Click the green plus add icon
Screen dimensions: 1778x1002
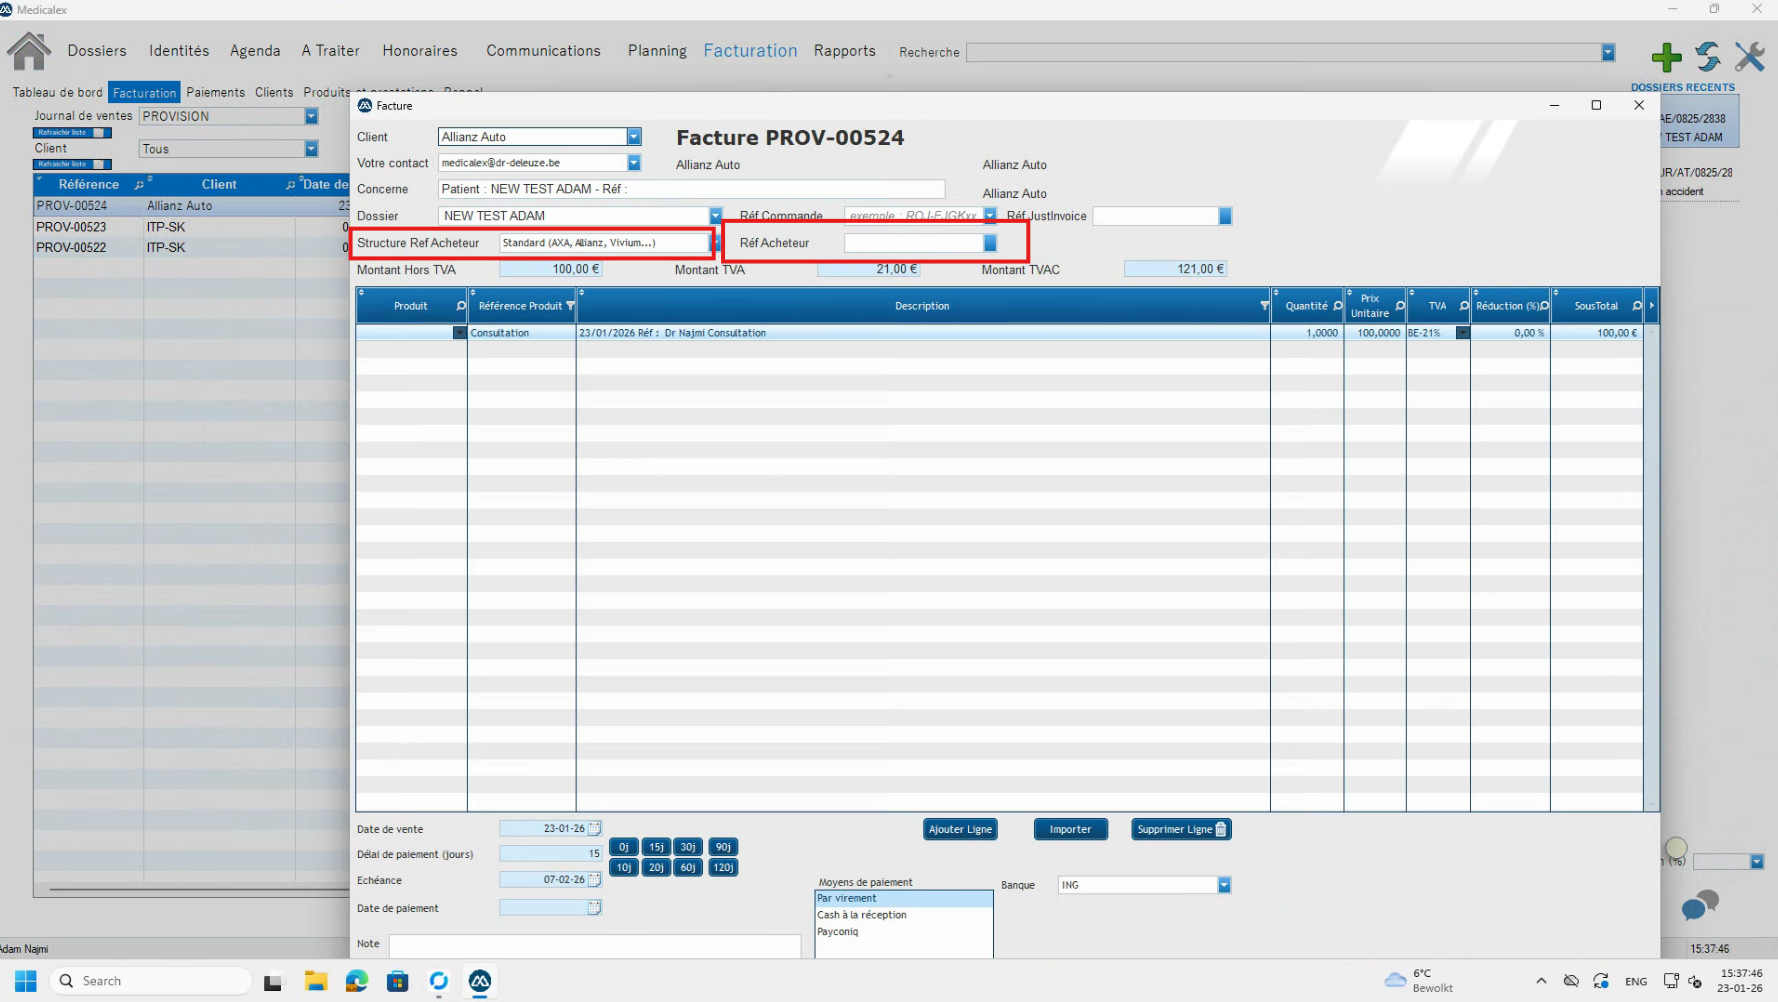(1666, 57)
